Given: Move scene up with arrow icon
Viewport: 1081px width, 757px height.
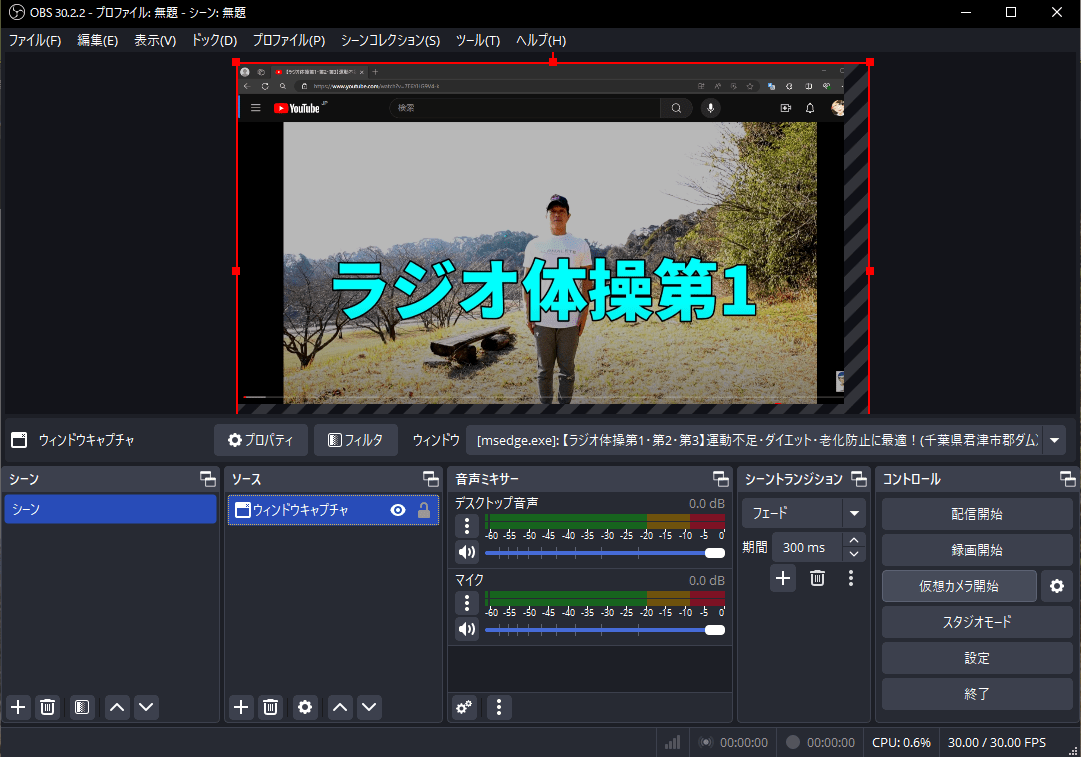Looking at the screenshot, I should click(x=117, y=707).
